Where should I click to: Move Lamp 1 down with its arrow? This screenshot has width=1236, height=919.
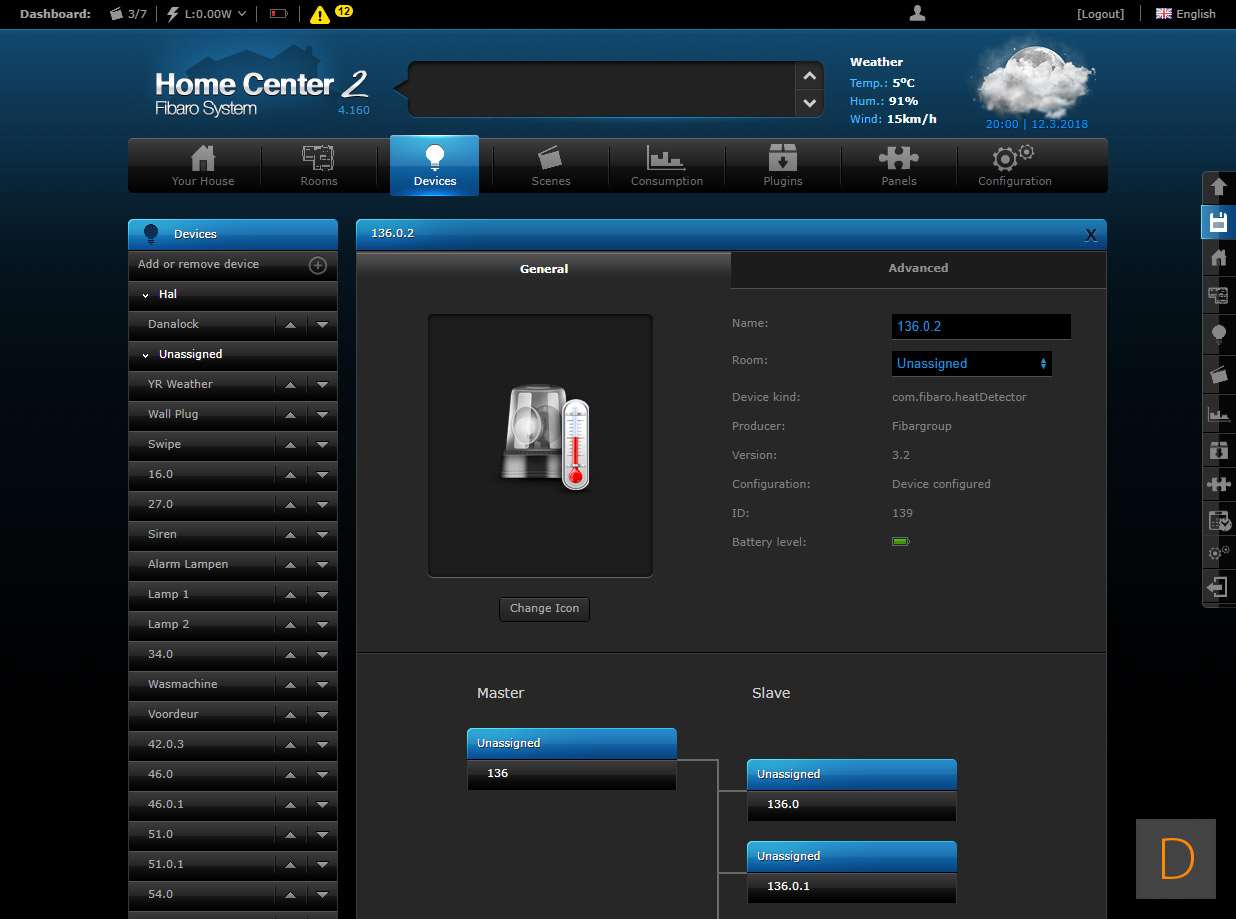point(322,595)
